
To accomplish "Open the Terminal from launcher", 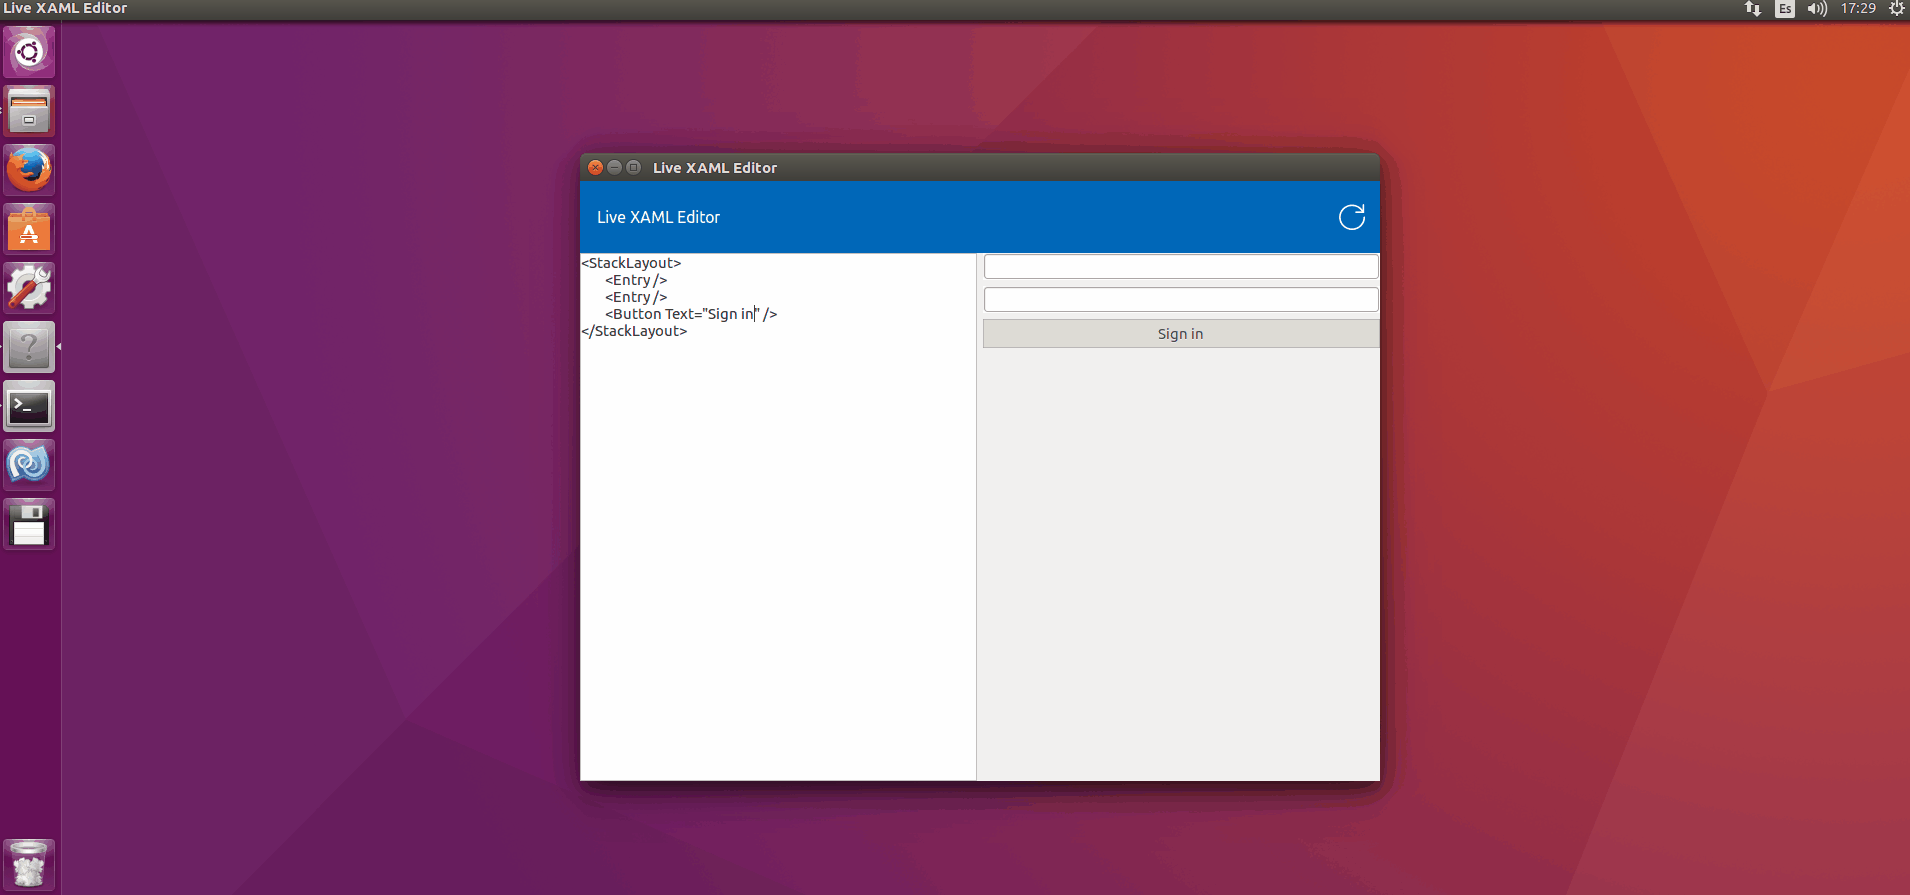I will [x=29, y=406].
